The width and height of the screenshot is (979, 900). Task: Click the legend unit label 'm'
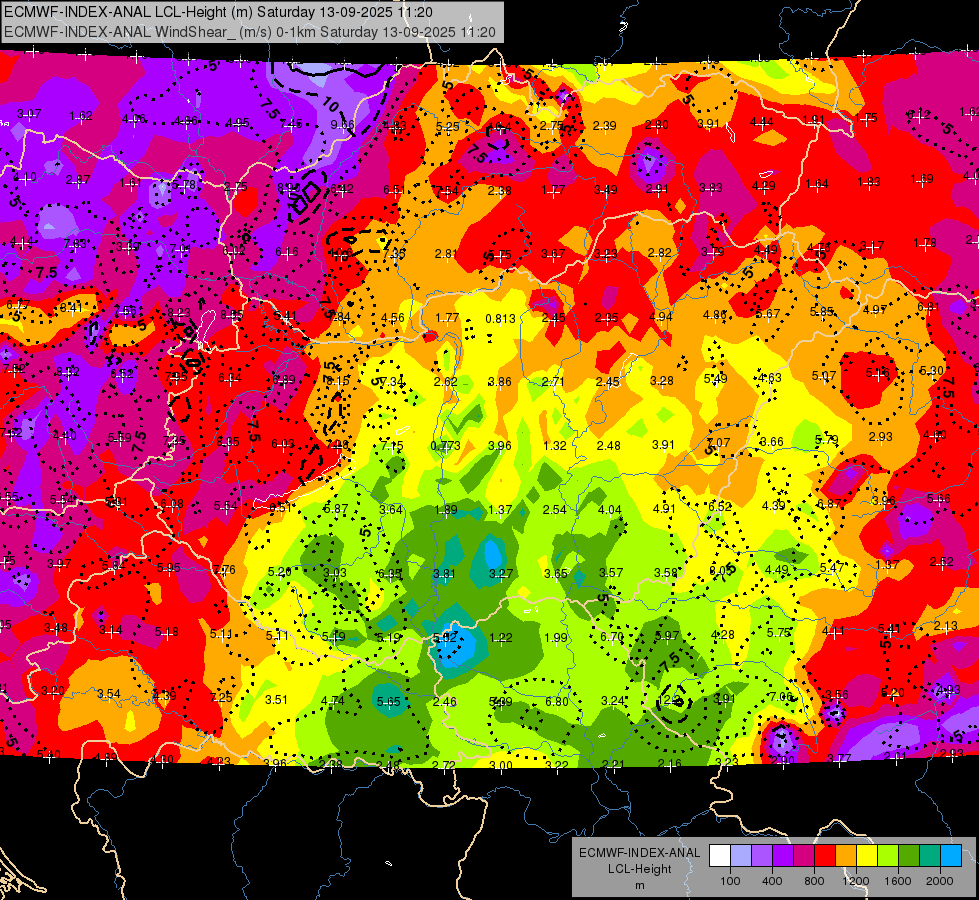[x=640, y=886]
